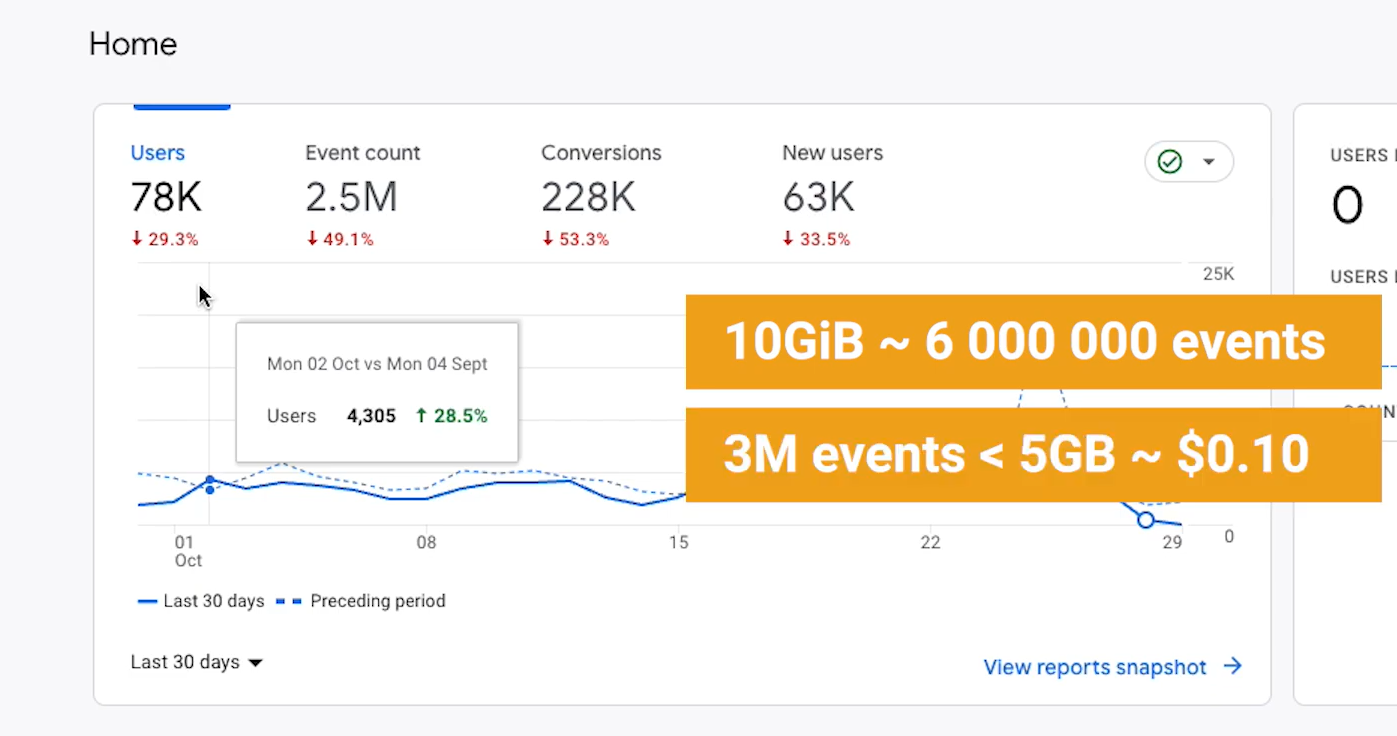Click the green 28.5% increase in tooltip
The image size is (1397, 736).
click(x=451, y=416)
